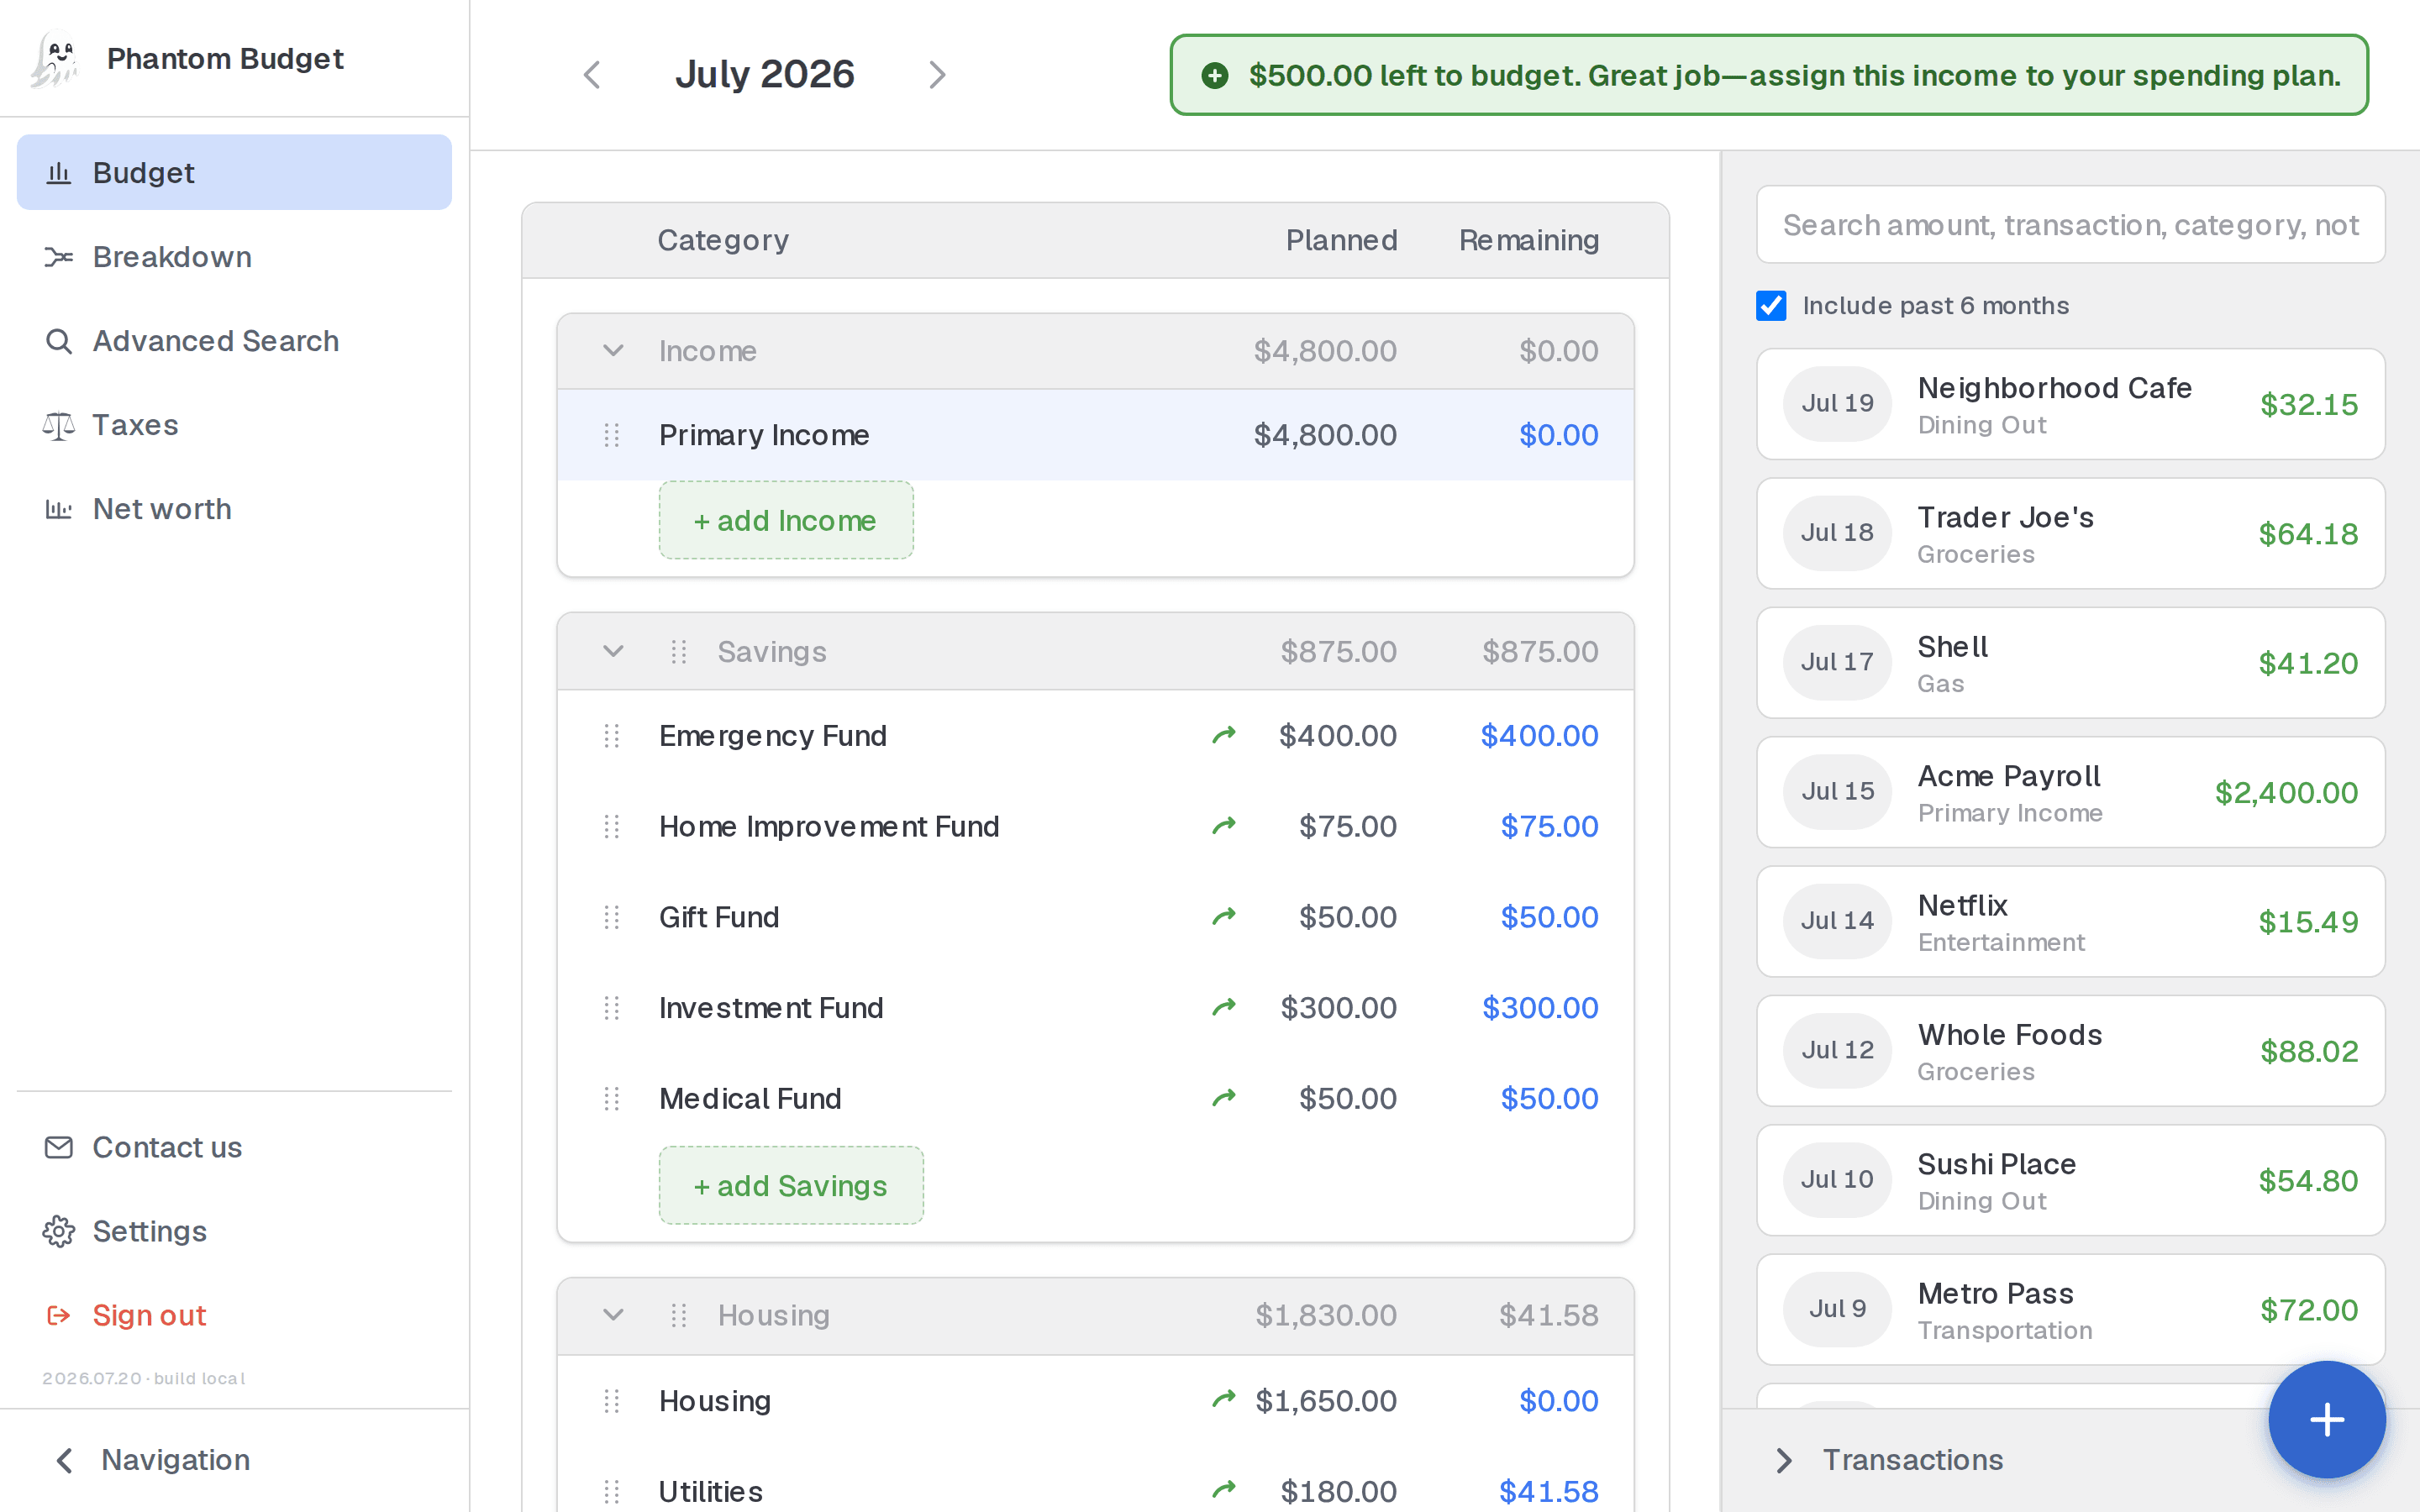This screenshot has height=1512, width=2420.
Task: Open Settings
Action: coord(234,1231)
